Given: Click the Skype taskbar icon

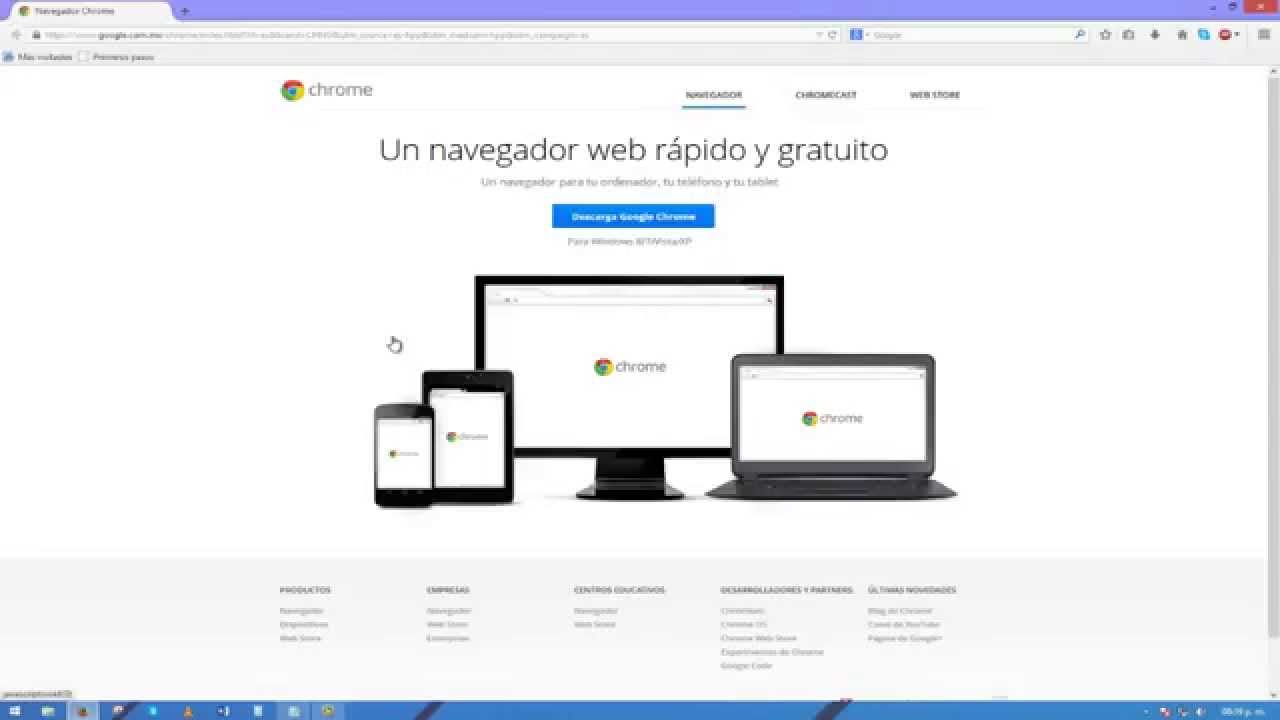Looking at the screenshot, I should [153, 711].
